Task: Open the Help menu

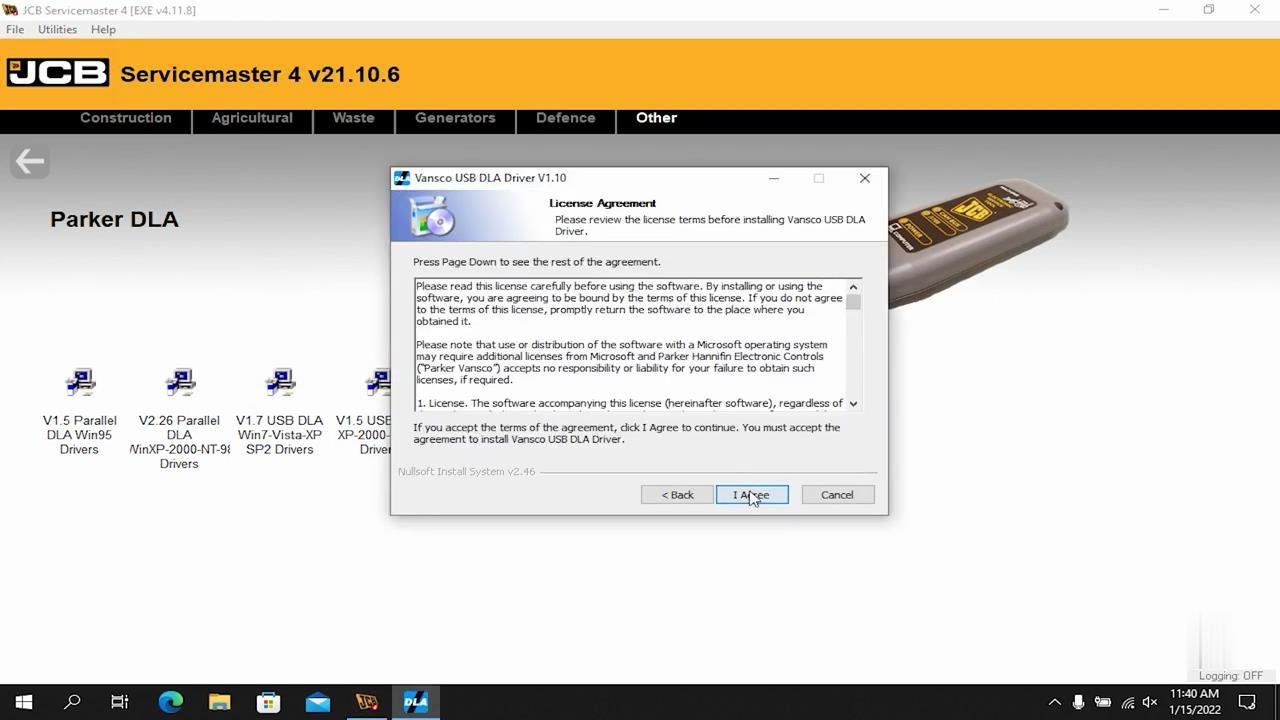Action: (103, 29)
